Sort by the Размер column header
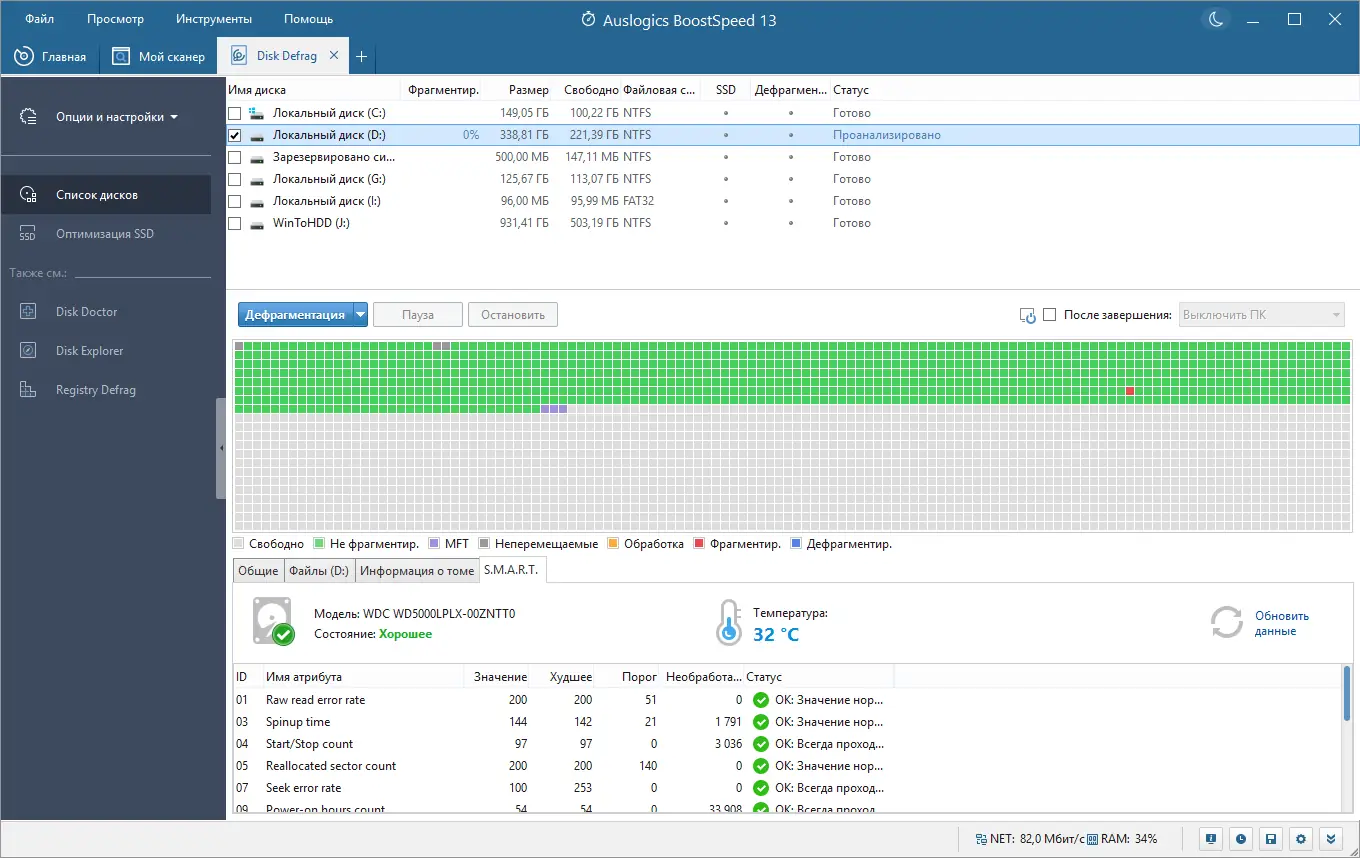 [x=528, y=90]
